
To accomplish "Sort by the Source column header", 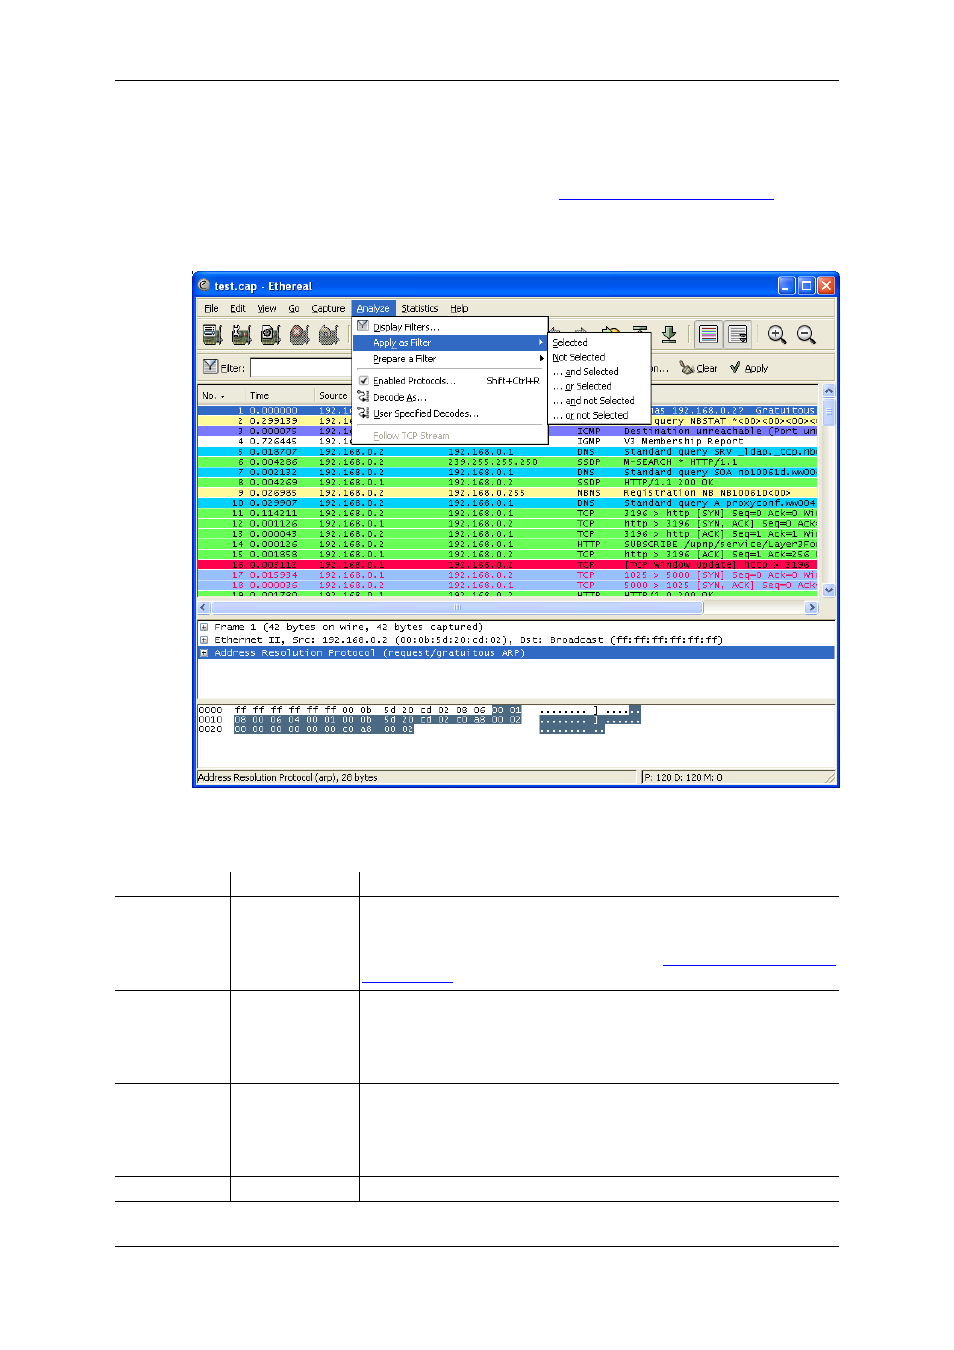I will pos(333,395).
